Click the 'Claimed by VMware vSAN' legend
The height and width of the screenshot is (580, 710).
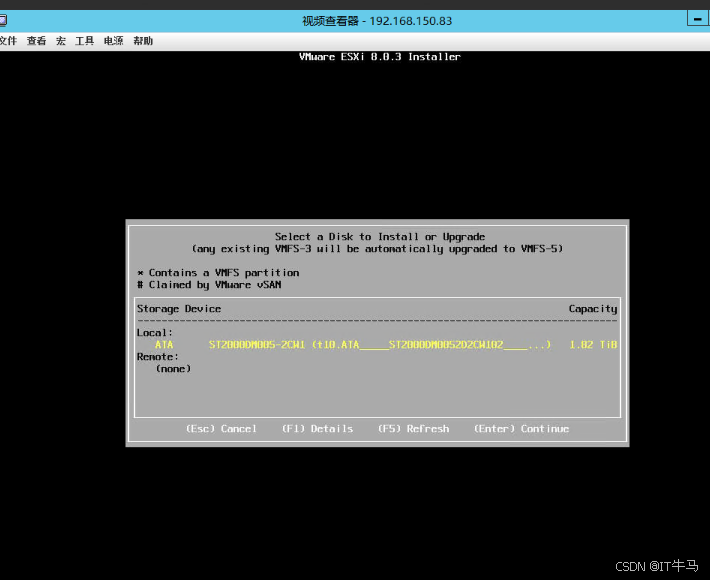pyautogui.click(x=209, y=285)
